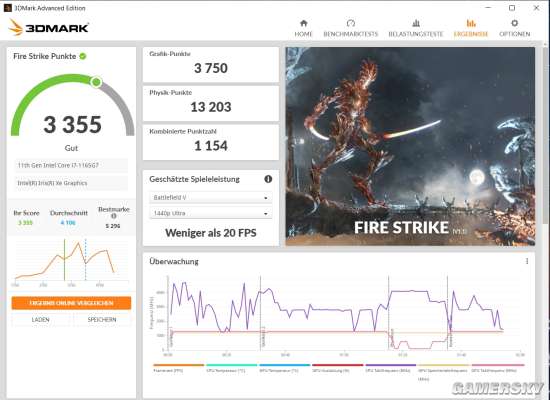Click Ergebnis Online Vergleichen button

tap(71, 303)
